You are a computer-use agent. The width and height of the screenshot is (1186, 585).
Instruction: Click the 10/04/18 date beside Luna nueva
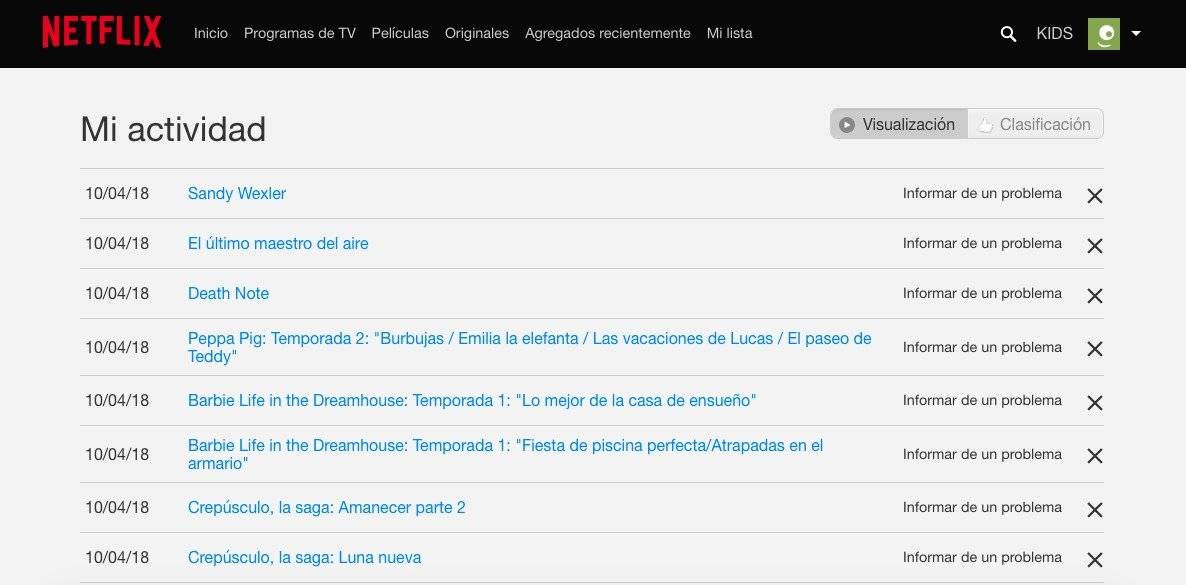(x=117, y=558)
